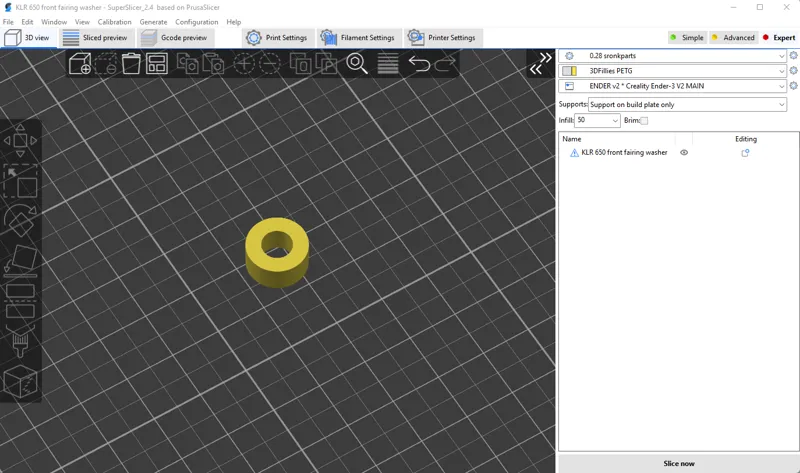Open the print profile settings gear
Image resolution: width=800 pixels, height=473 pixels.
793,56
